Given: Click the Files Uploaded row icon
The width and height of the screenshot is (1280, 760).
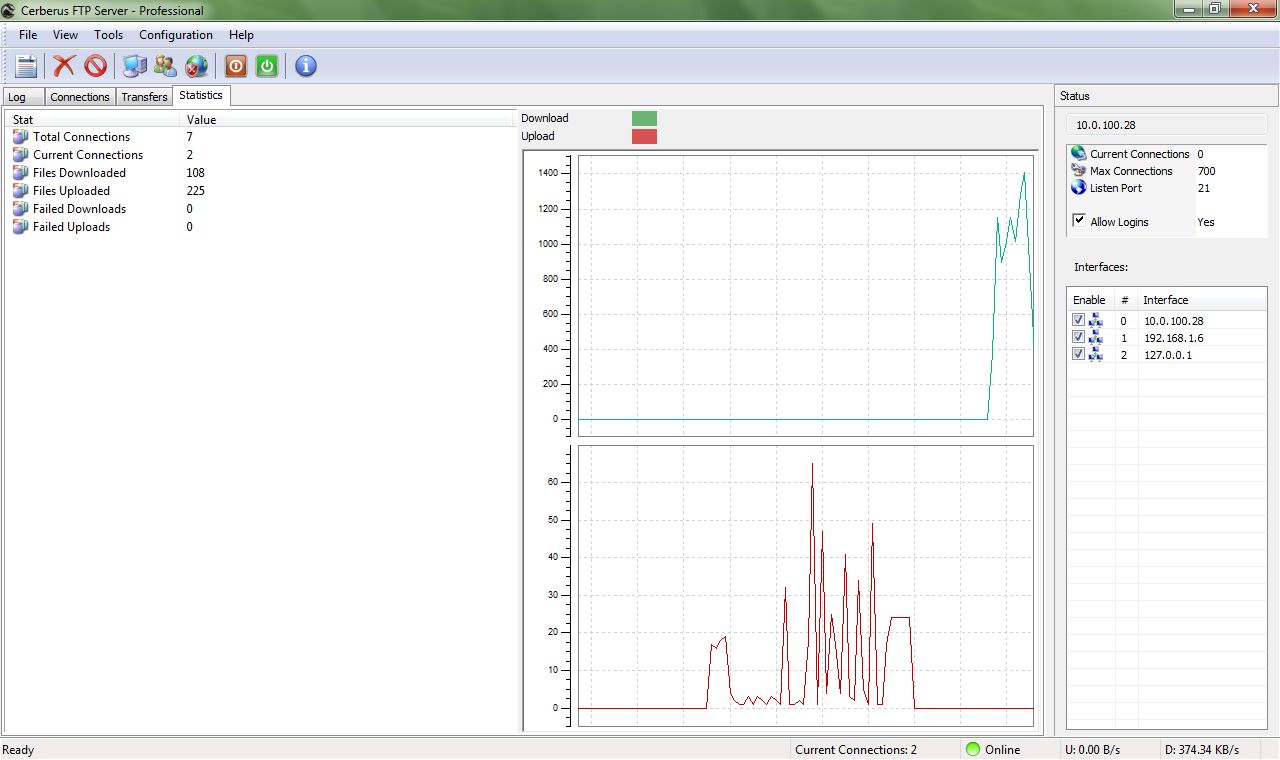Looking at the screenshot, I should tap(21, 191).
